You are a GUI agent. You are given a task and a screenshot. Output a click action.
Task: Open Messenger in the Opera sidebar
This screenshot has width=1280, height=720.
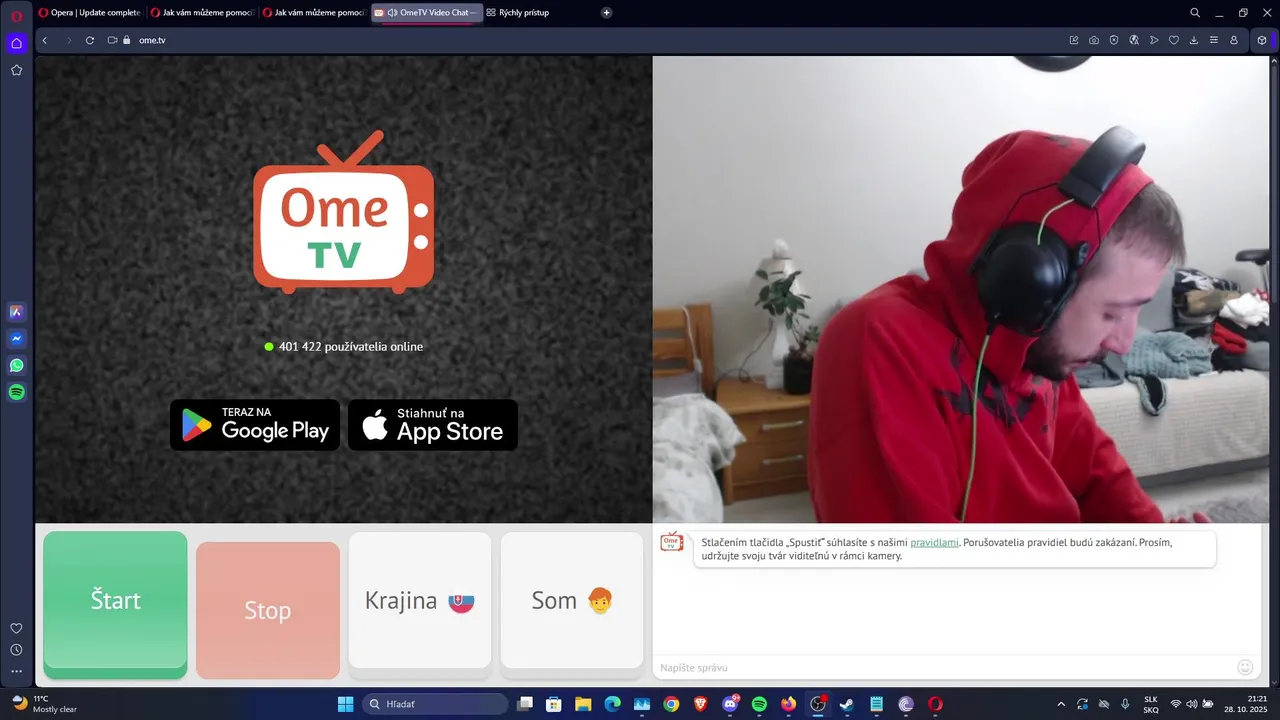point(16,339)
